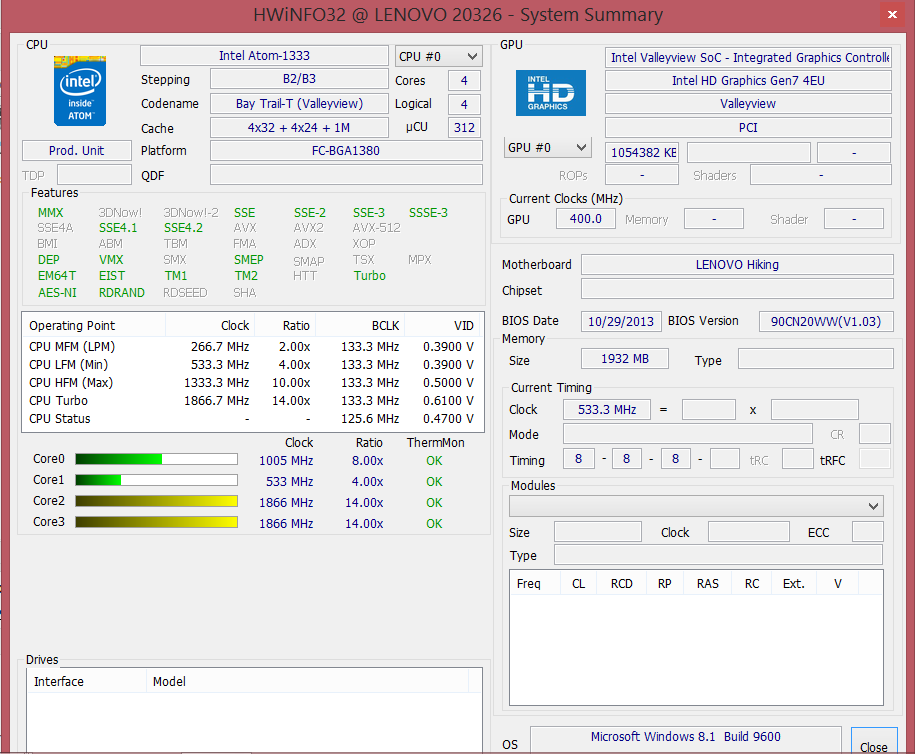Click the memory clock 533.3 MHz field
This screenshot has width=915, height=754.
pyautogui.click(x=607, y=410)
